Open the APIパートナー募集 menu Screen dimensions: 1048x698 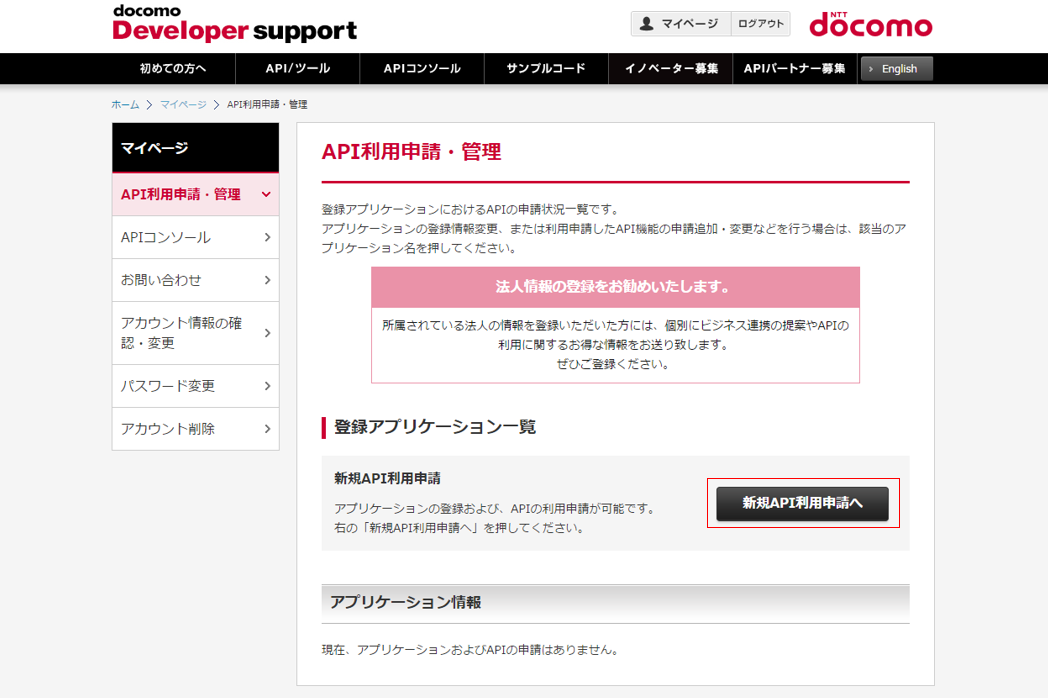tap(795, 68)
